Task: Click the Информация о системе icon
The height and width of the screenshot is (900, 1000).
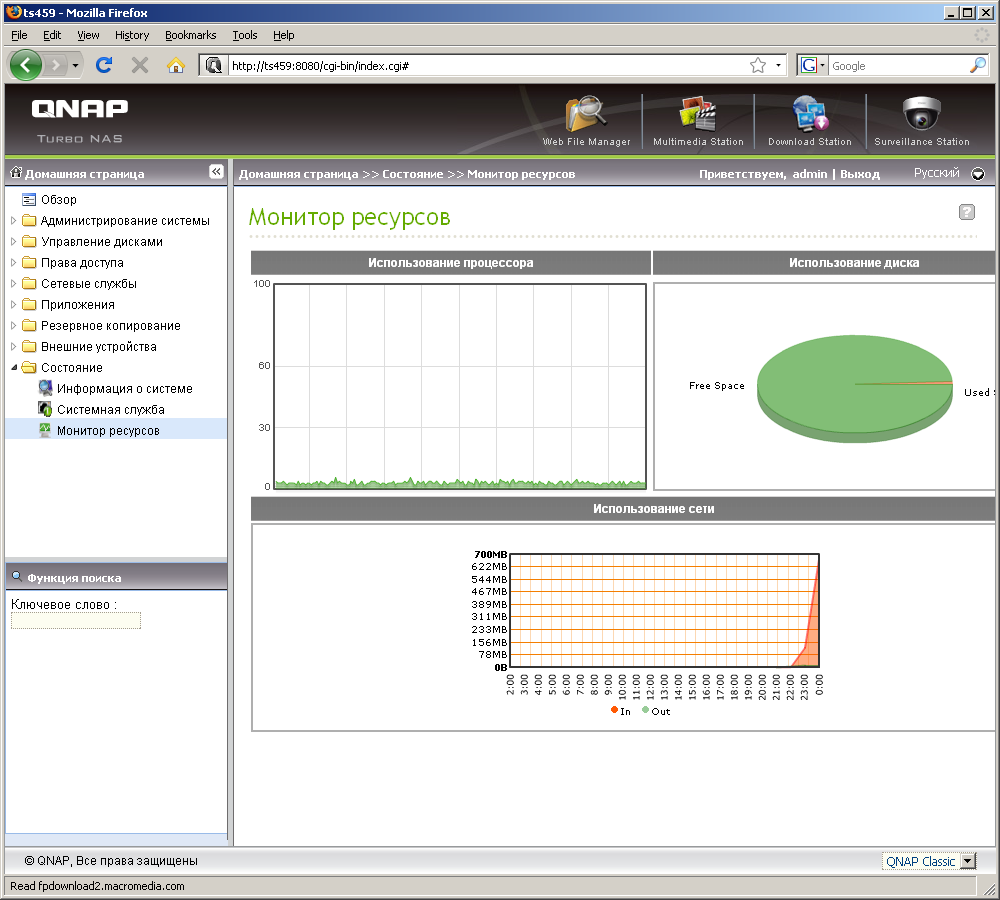Action: [45, 388]
